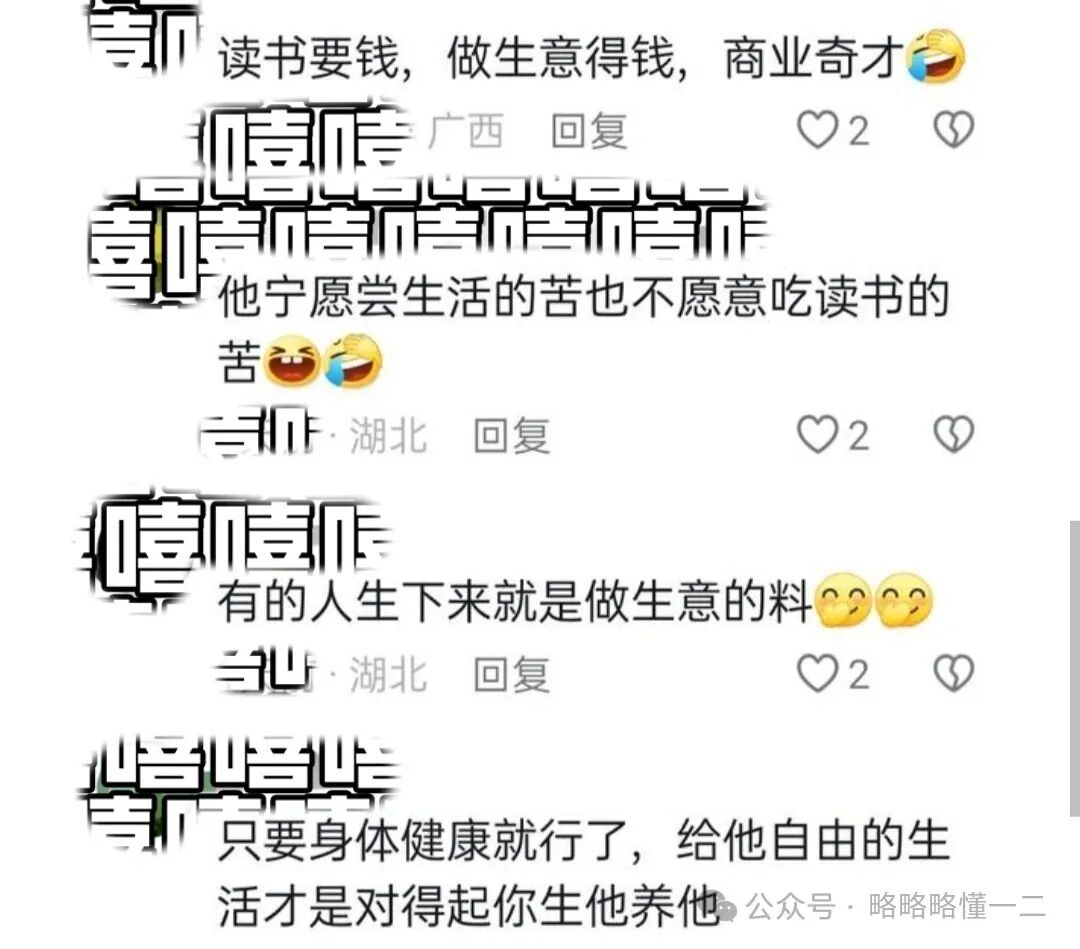Like the 商业奇才 comment with the heart

pos(818,129)
